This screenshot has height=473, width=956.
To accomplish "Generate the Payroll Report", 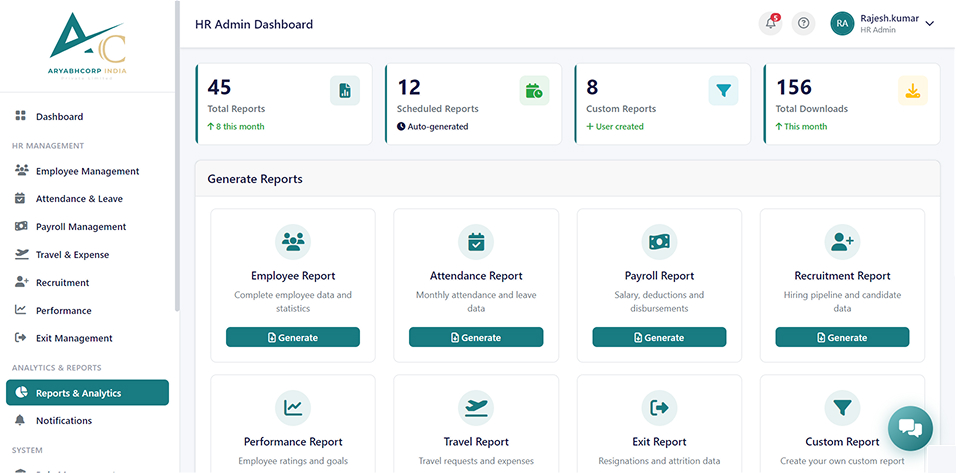I will click(x=659, y=337).
